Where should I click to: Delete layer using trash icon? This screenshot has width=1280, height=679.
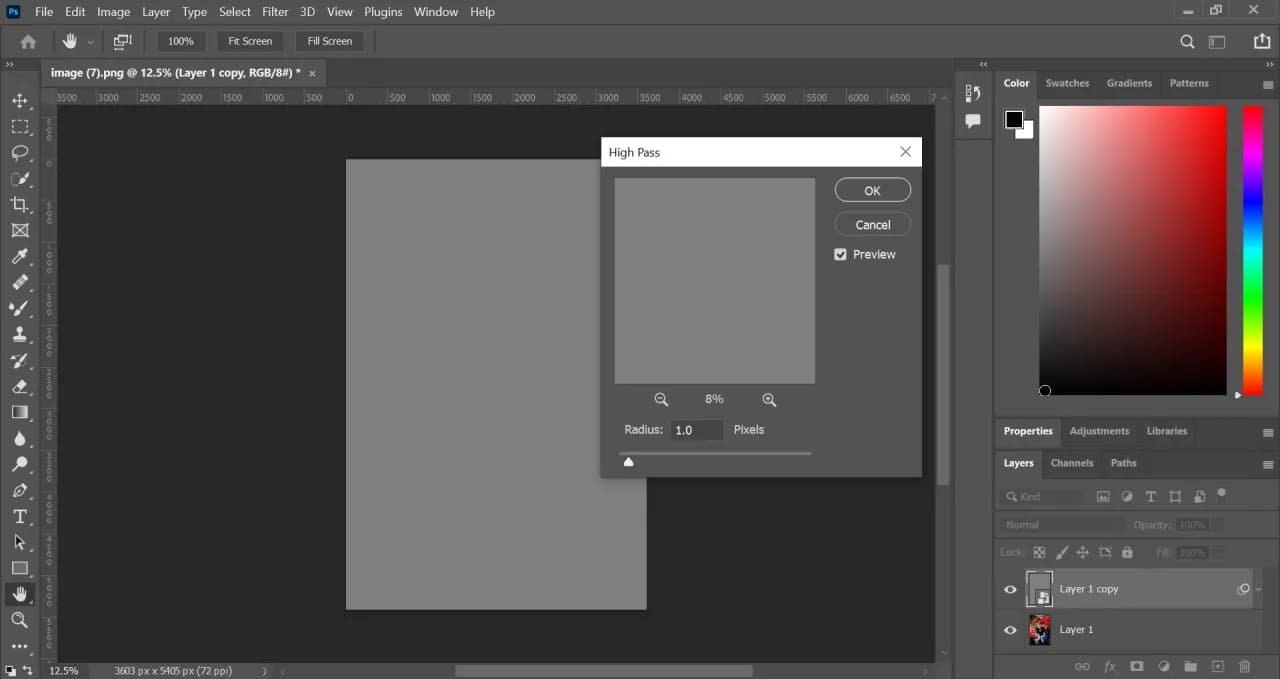pos(1244,666)
